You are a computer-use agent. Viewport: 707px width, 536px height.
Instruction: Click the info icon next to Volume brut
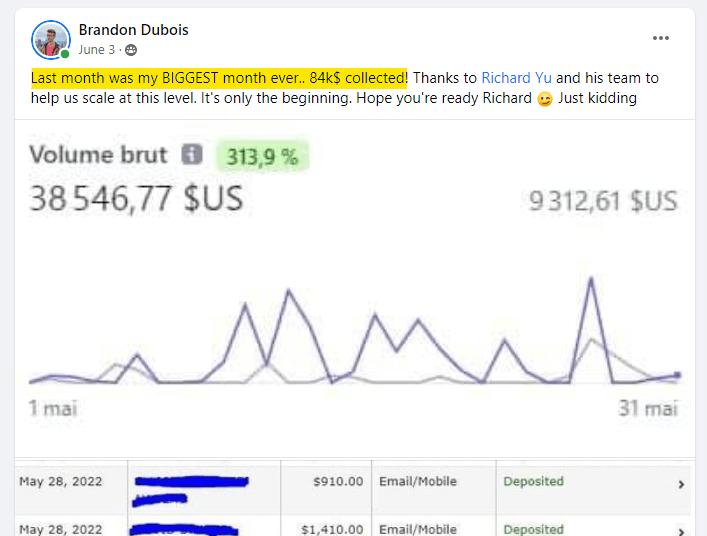pyautogui.click(x=192, y=155)
